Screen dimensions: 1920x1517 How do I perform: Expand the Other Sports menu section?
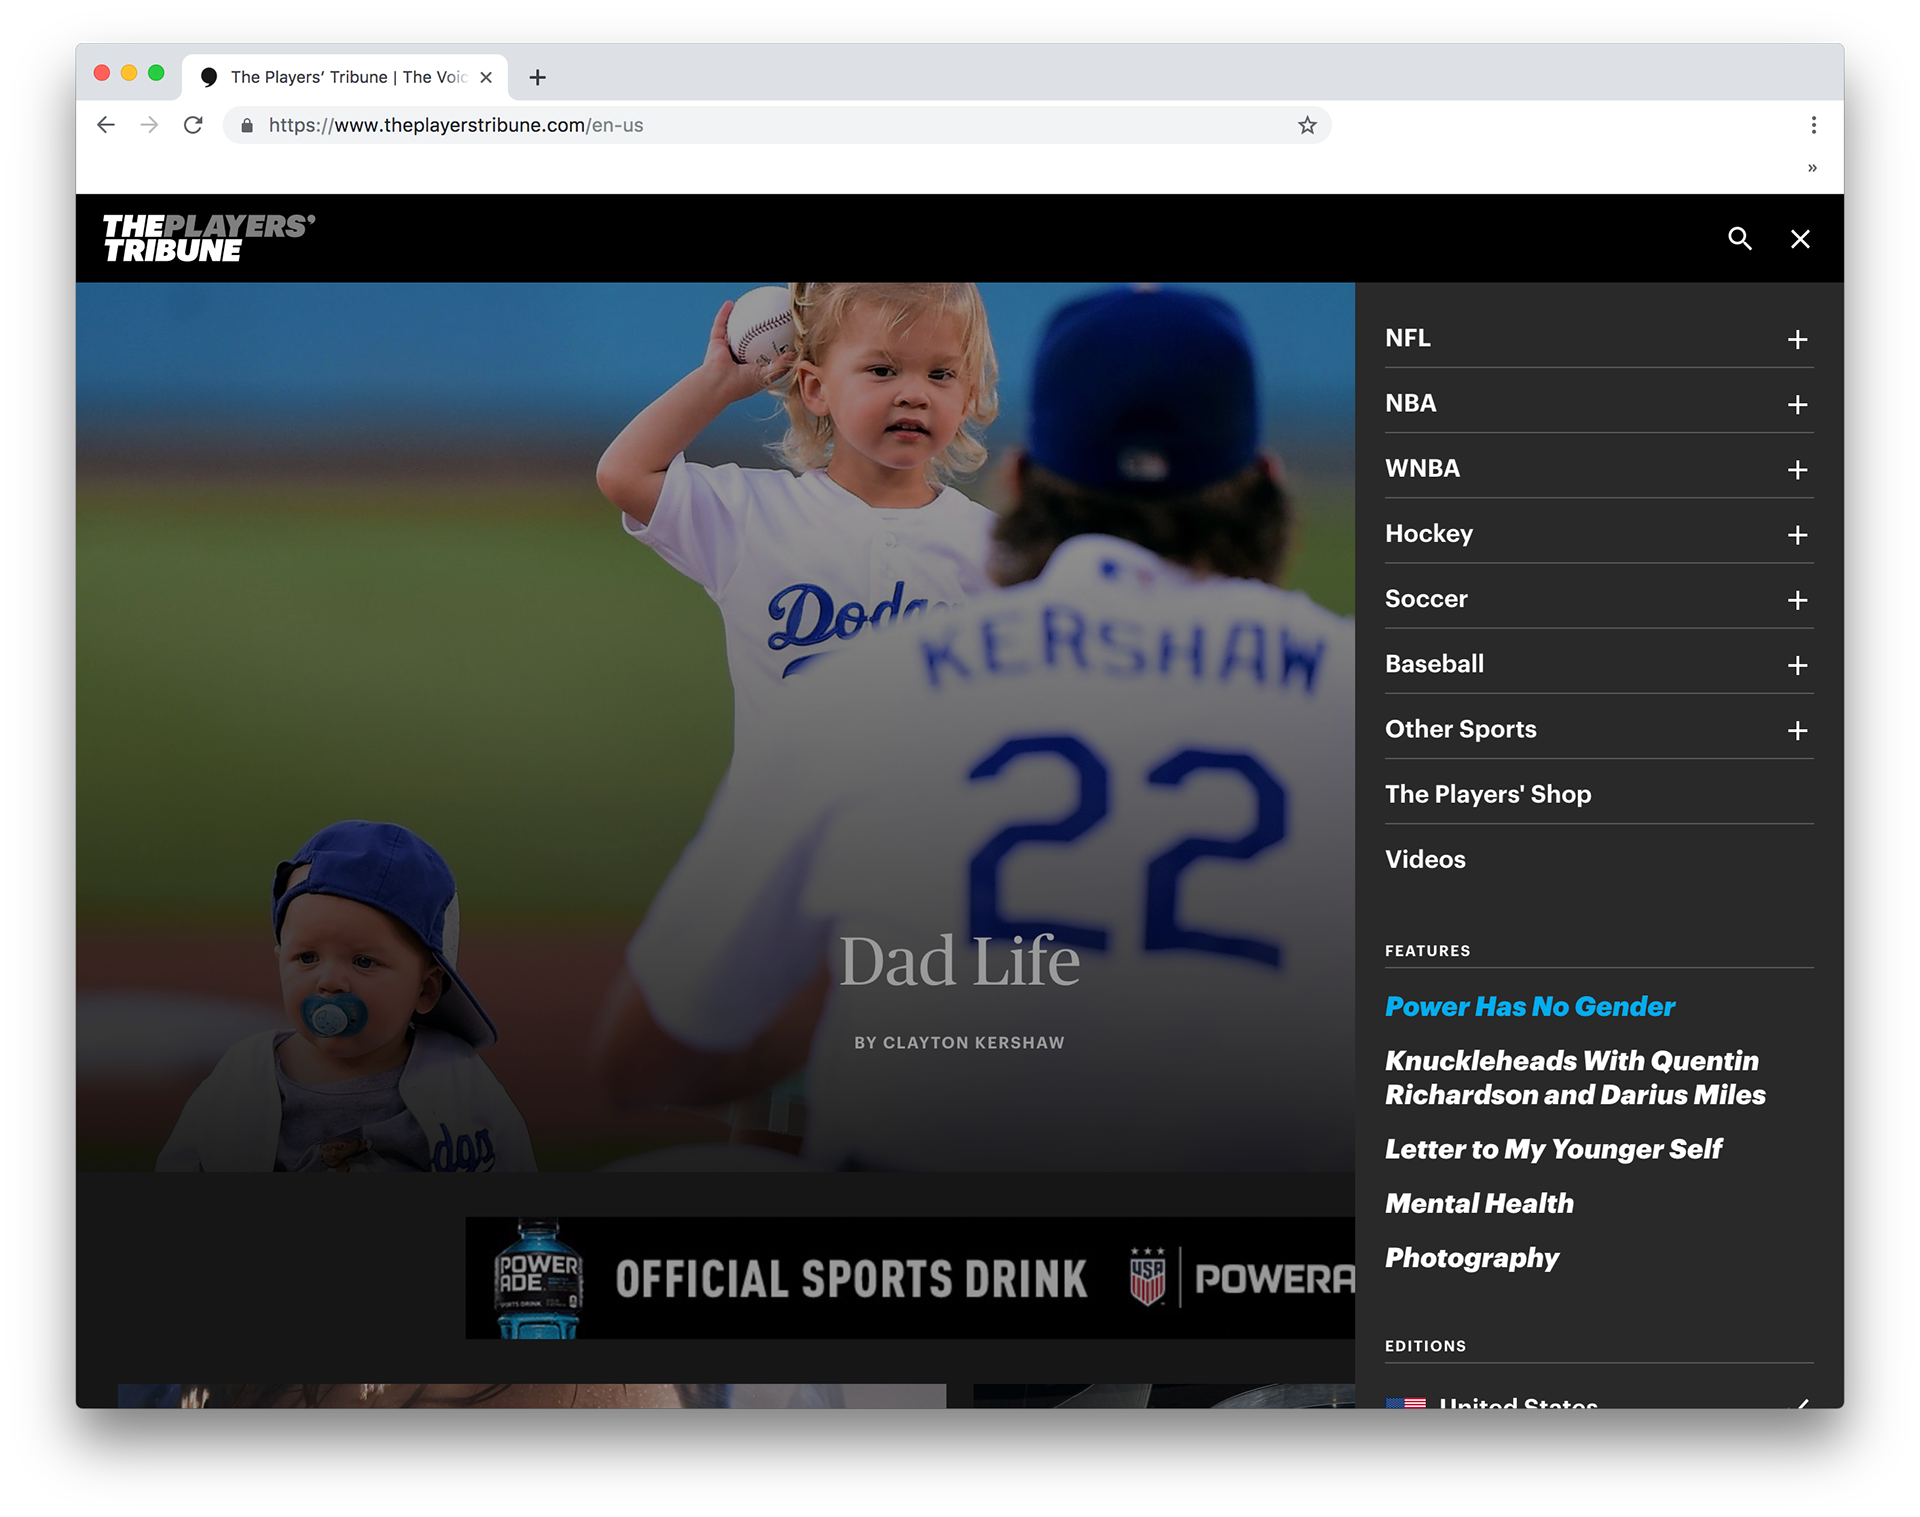point(1797,731)
